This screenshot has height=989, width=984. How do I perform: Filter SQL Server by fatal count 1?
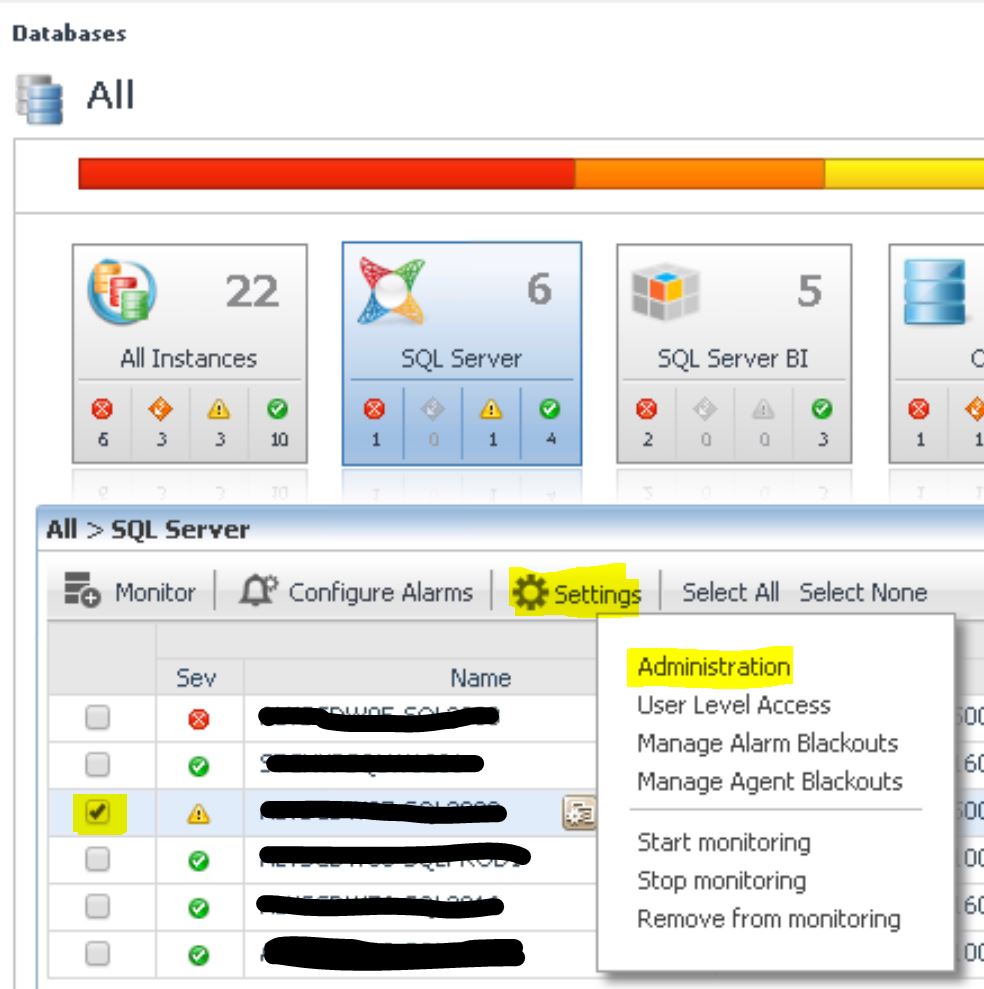[x=375, y=421]
